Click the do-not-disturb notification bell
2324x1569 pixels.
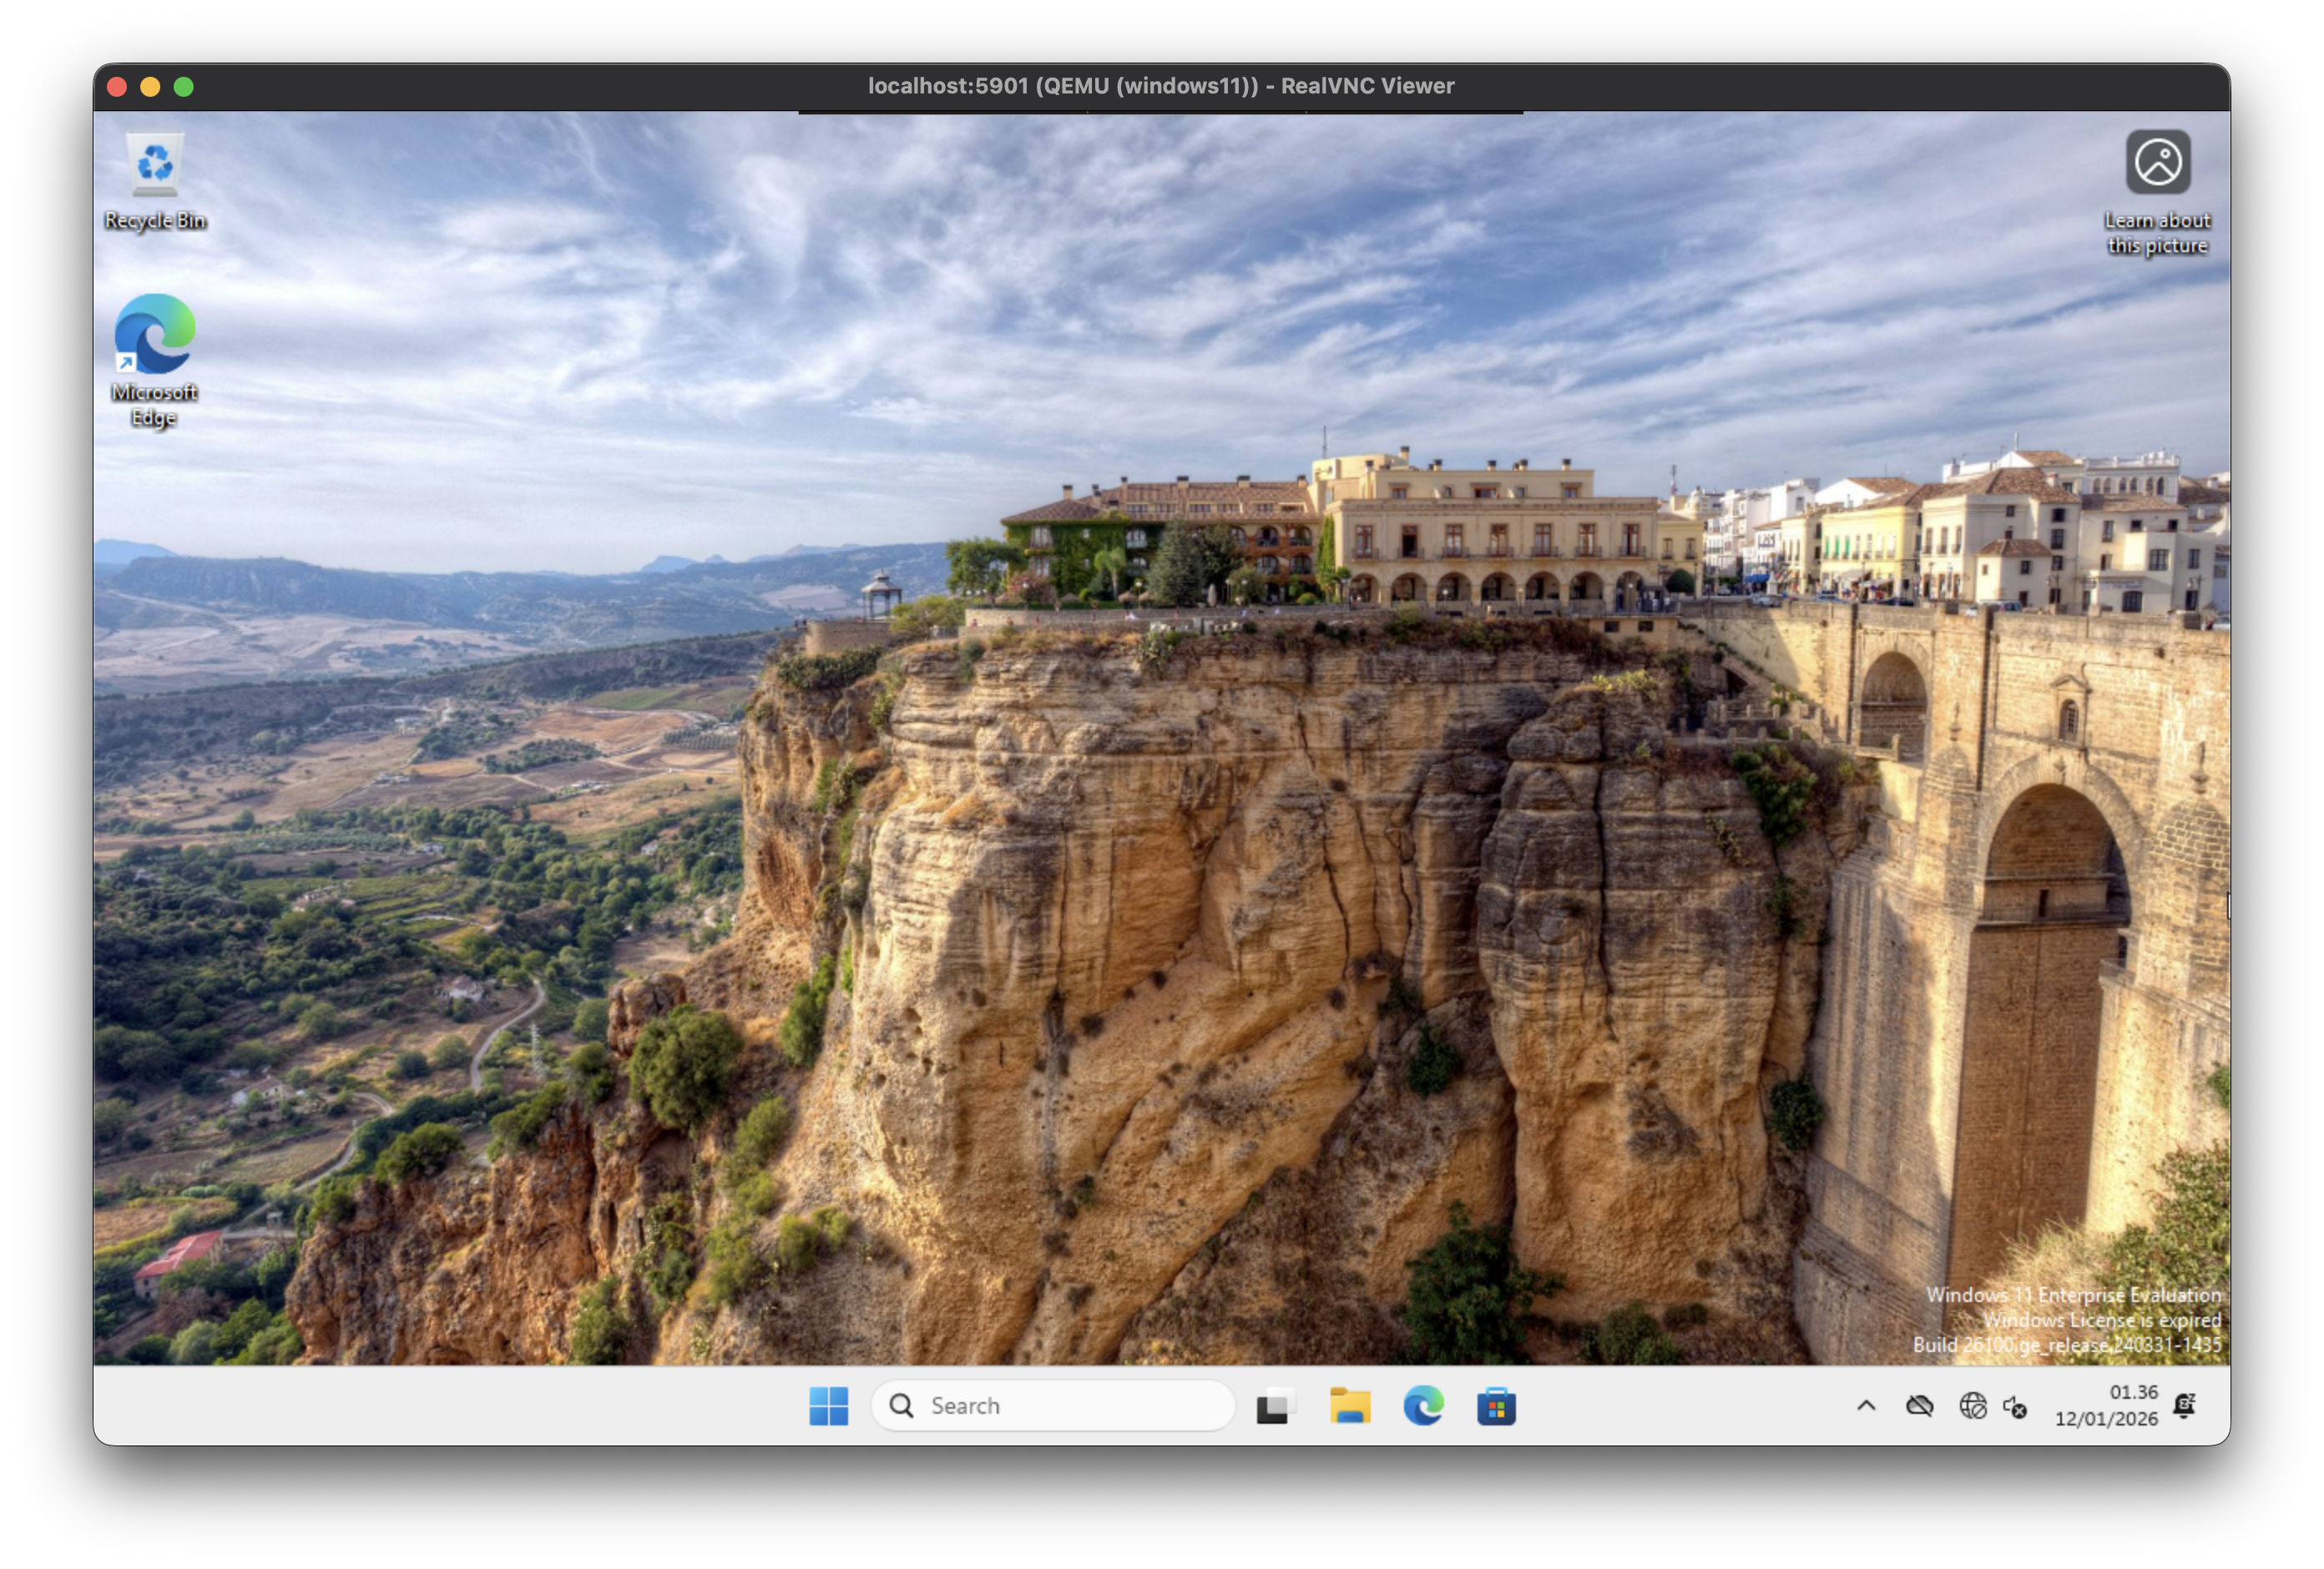[2185, 1405]
